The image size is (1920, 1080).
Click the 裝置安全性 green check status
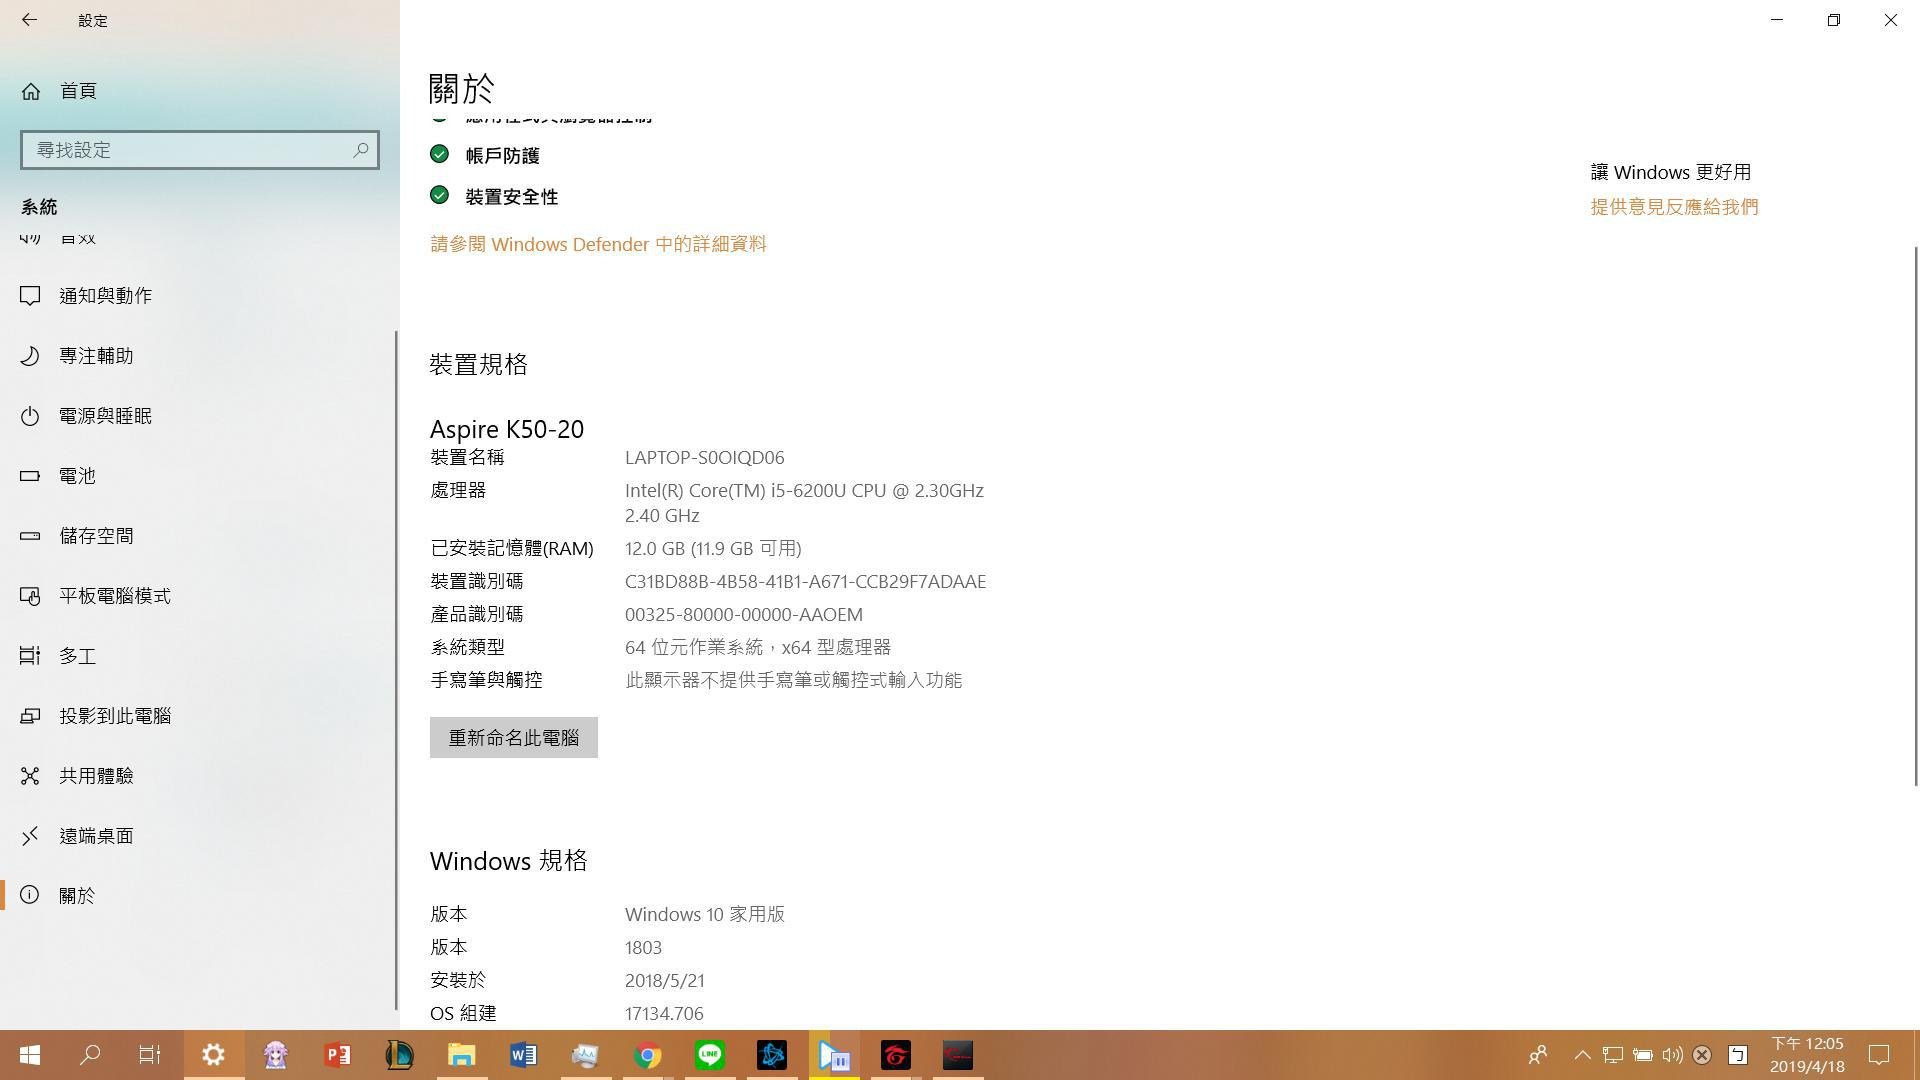click(439, 195)
